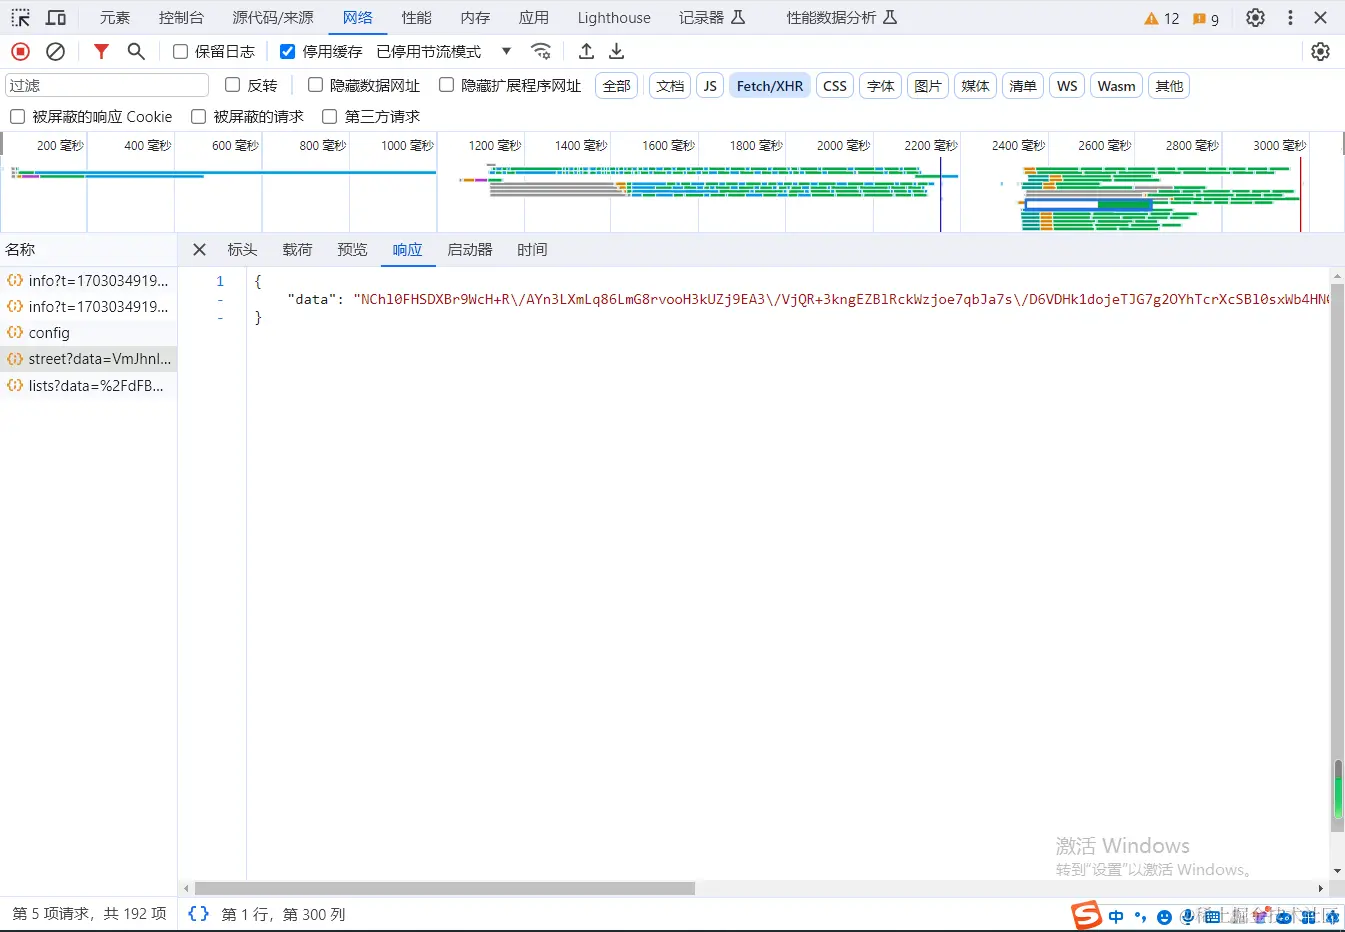
Task: Filter requests by 全部 type
Action: point(617,86)
